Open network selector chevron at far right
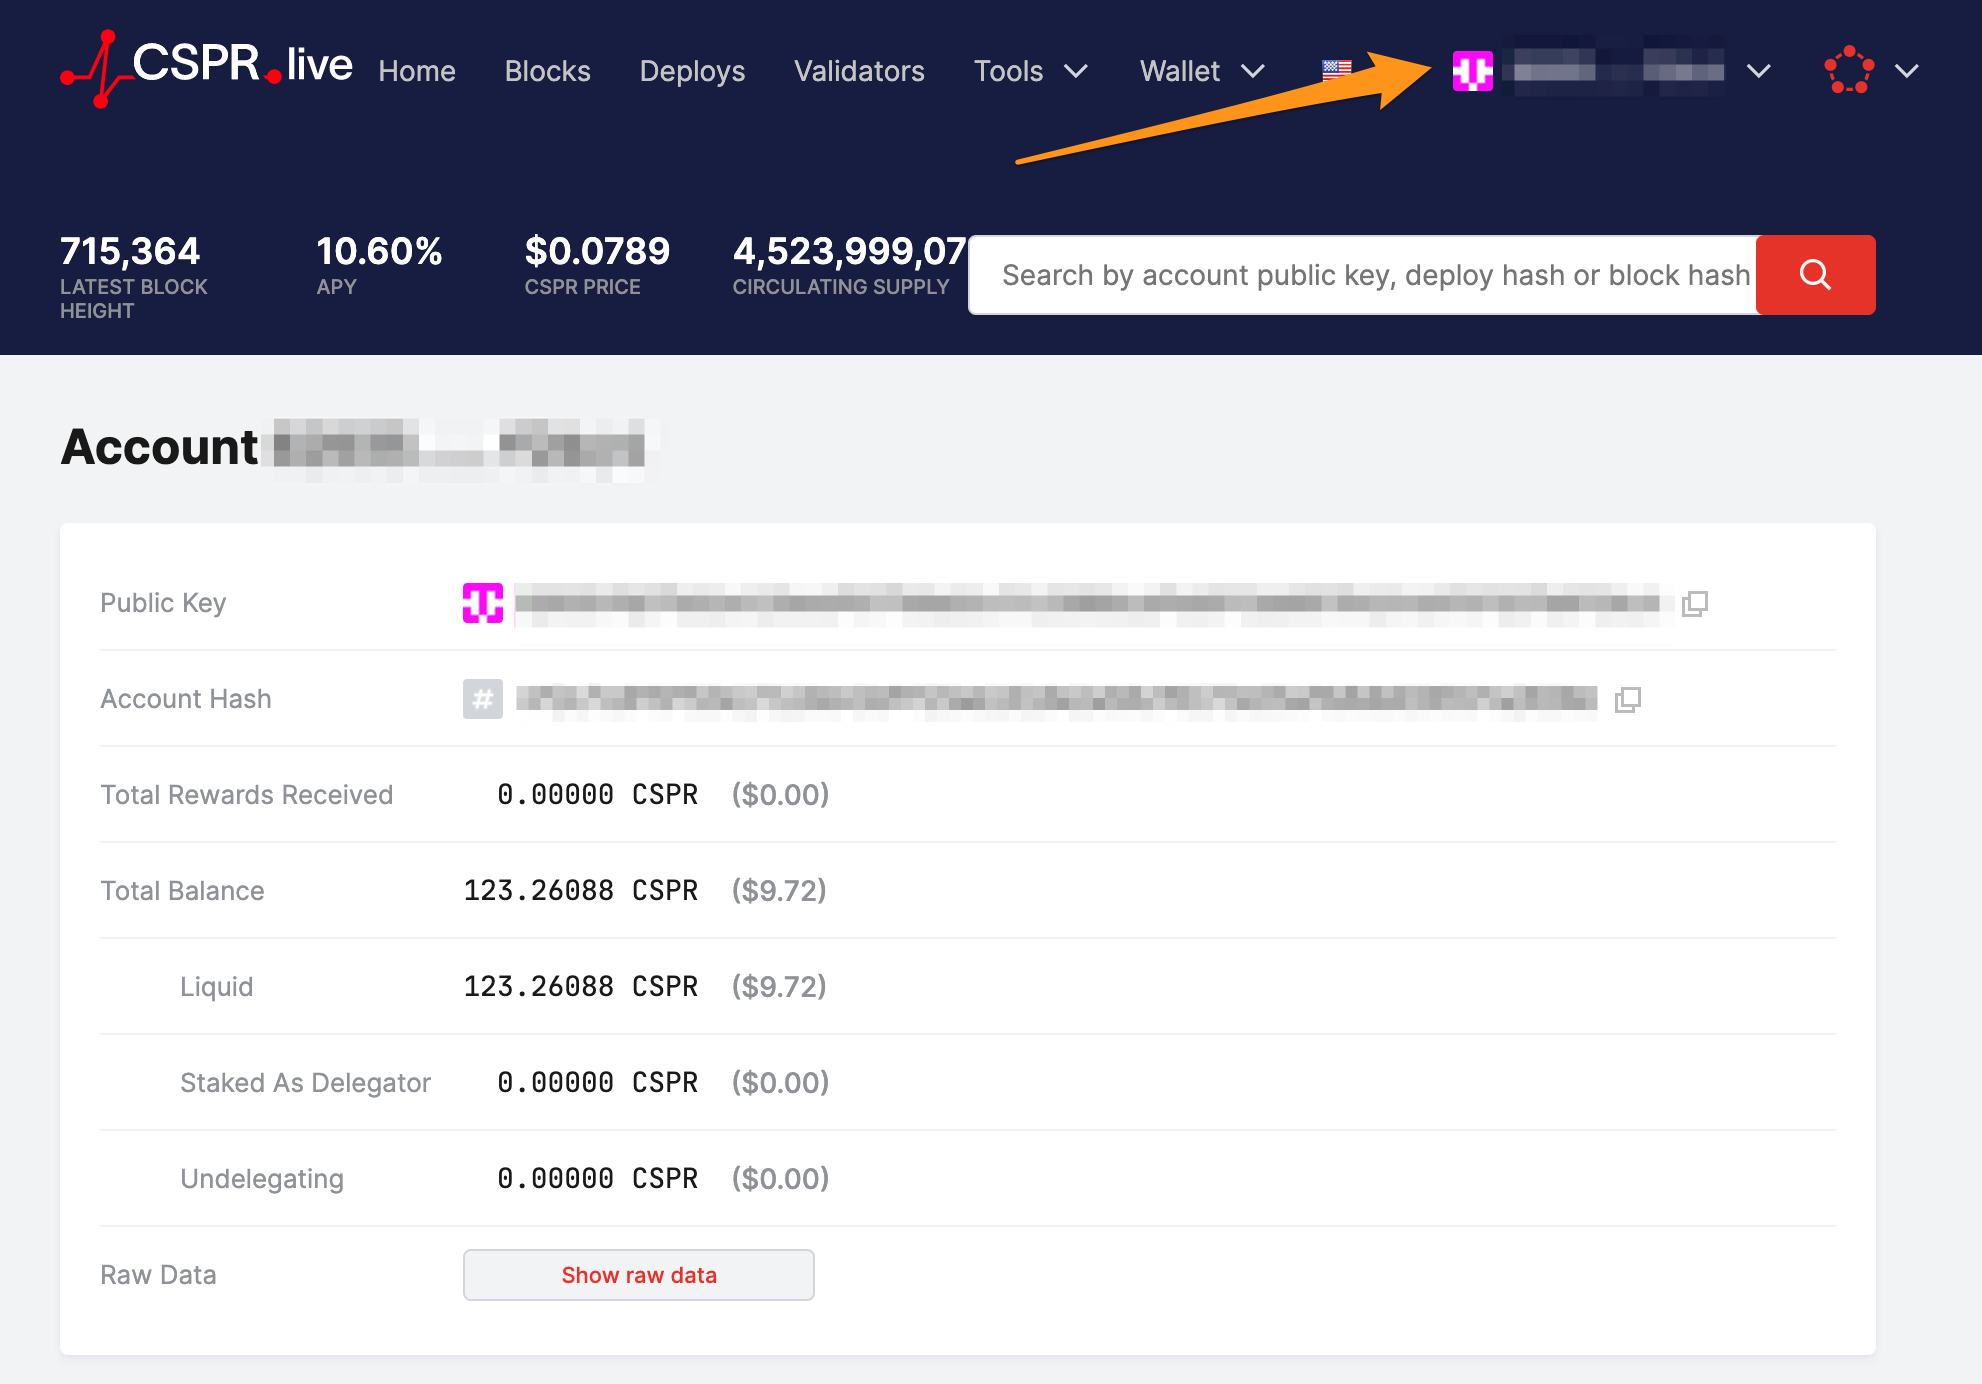Image resolution: width=1982 pixels, height=1384 pixels. tap(1907, 71)
